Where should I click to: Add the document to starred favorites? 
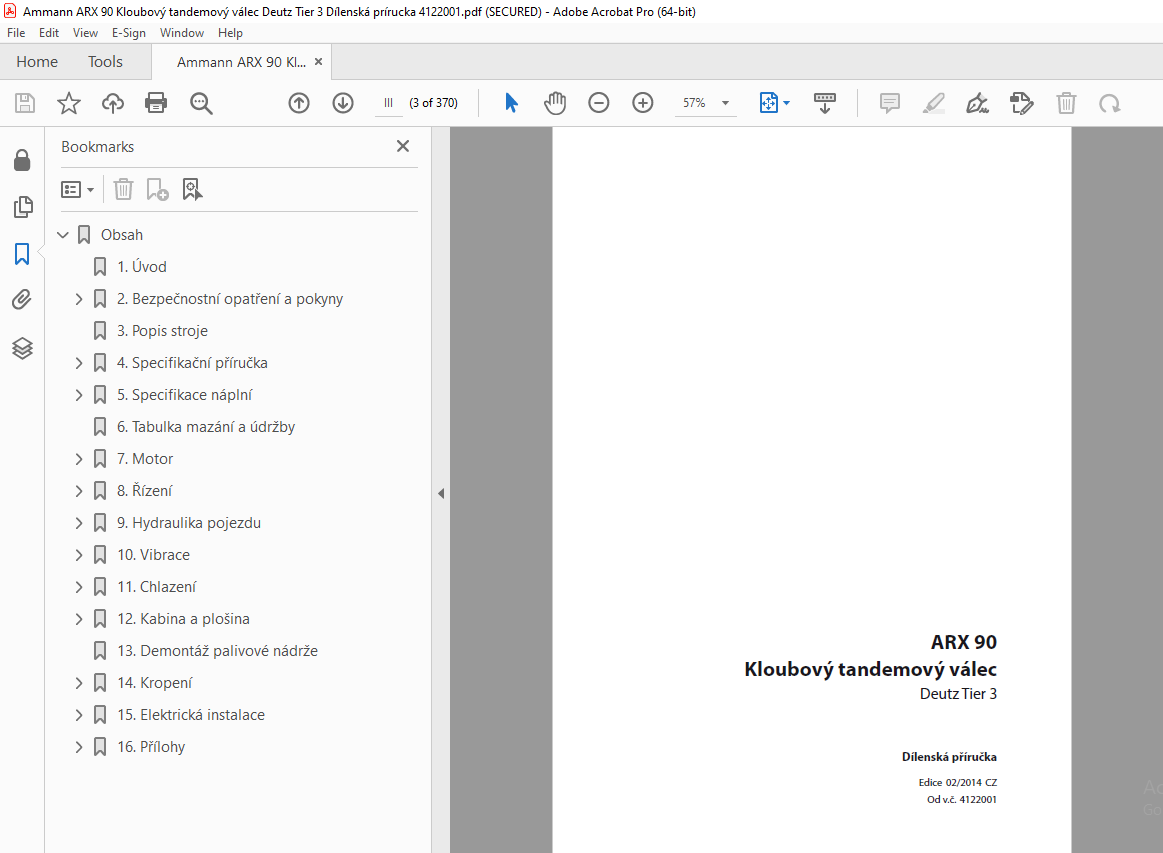point(69,103)
